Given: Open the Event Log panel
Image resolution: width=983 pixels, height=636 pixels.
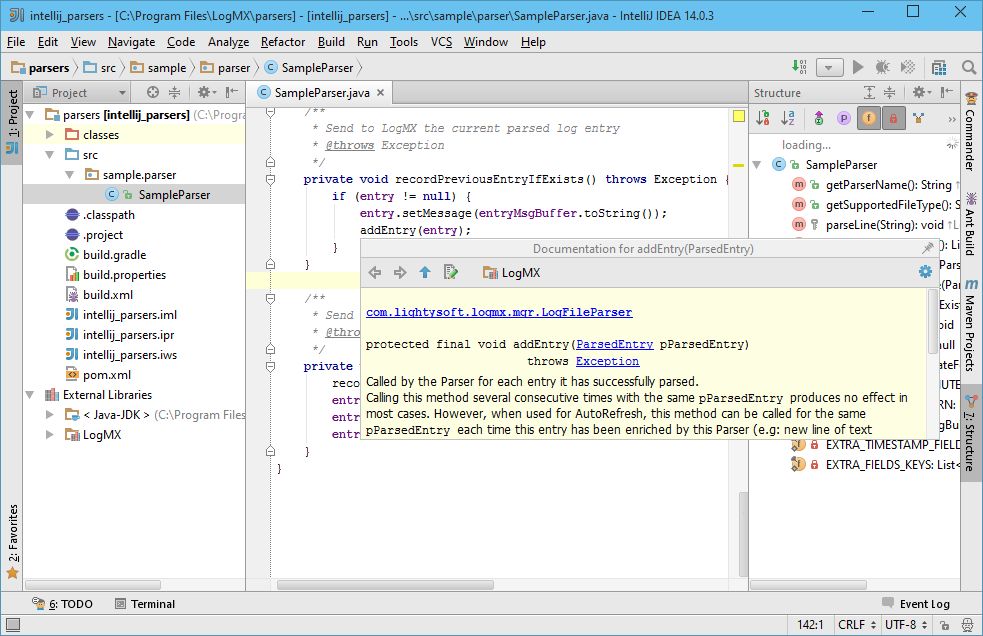Looking at the screenshot, I should coord(916,603).
